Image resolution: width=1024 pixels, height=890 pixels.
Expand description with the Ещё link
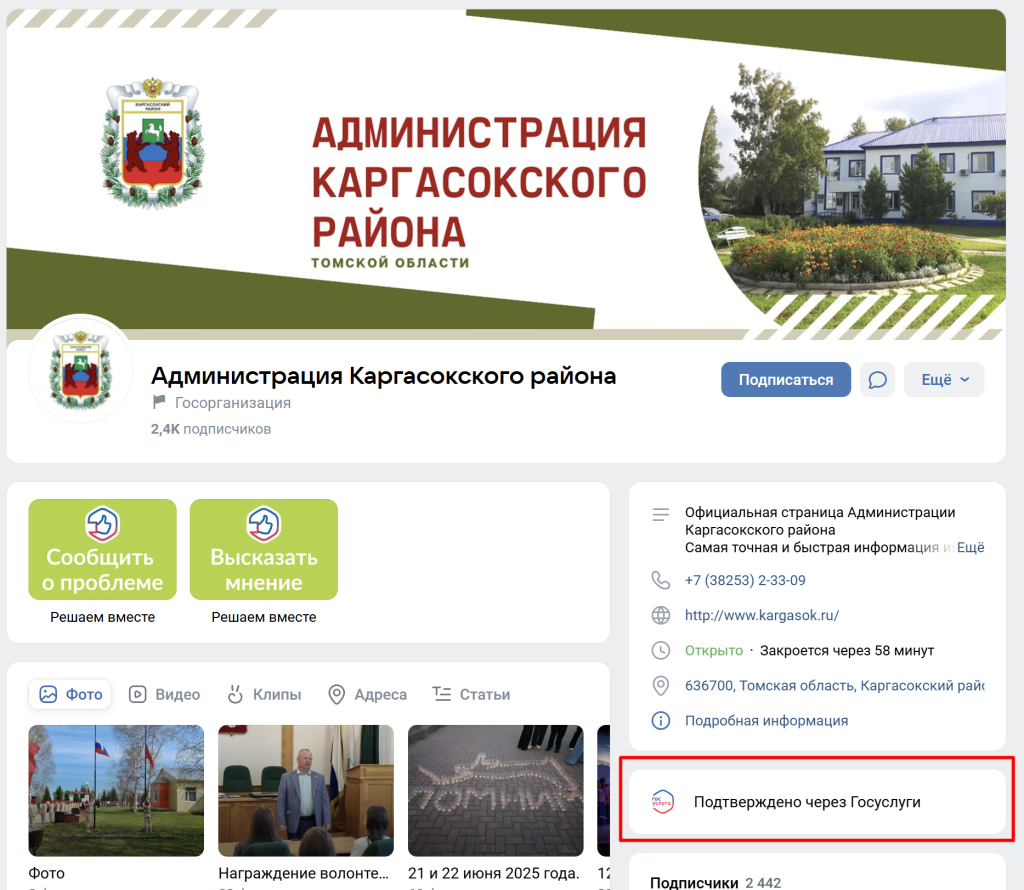[x=970, y=548]
